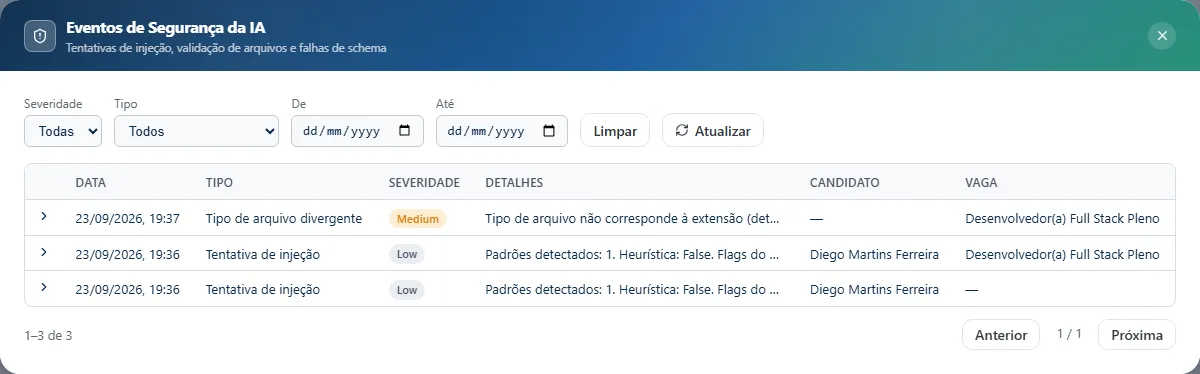
Task: Click the Low badge in the 19:36 Full Stack row
Action: (407, 254)
